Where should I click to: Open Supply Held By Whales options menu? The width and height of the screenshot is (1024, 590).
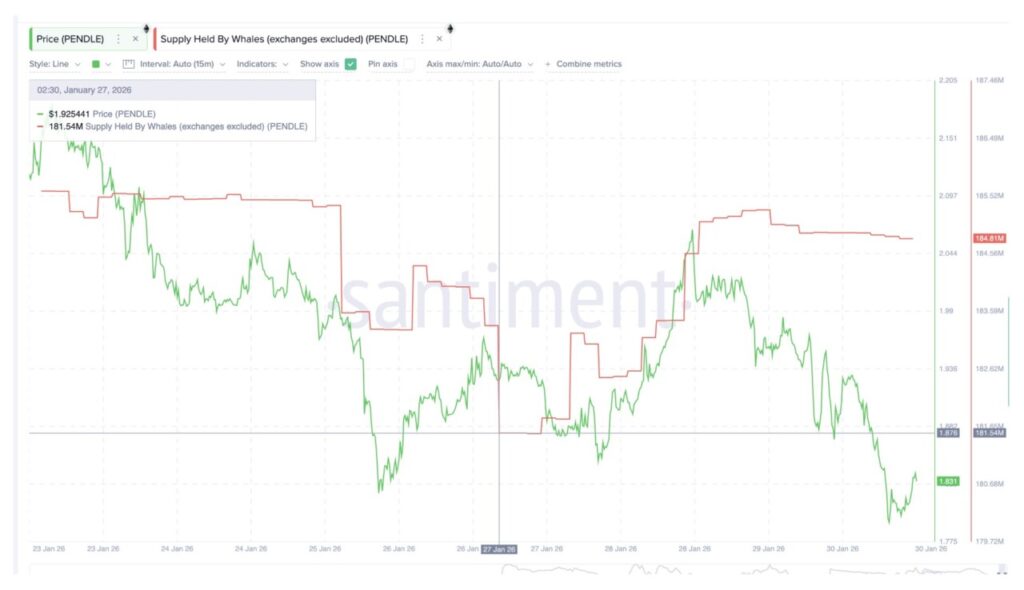pos(422,39)
